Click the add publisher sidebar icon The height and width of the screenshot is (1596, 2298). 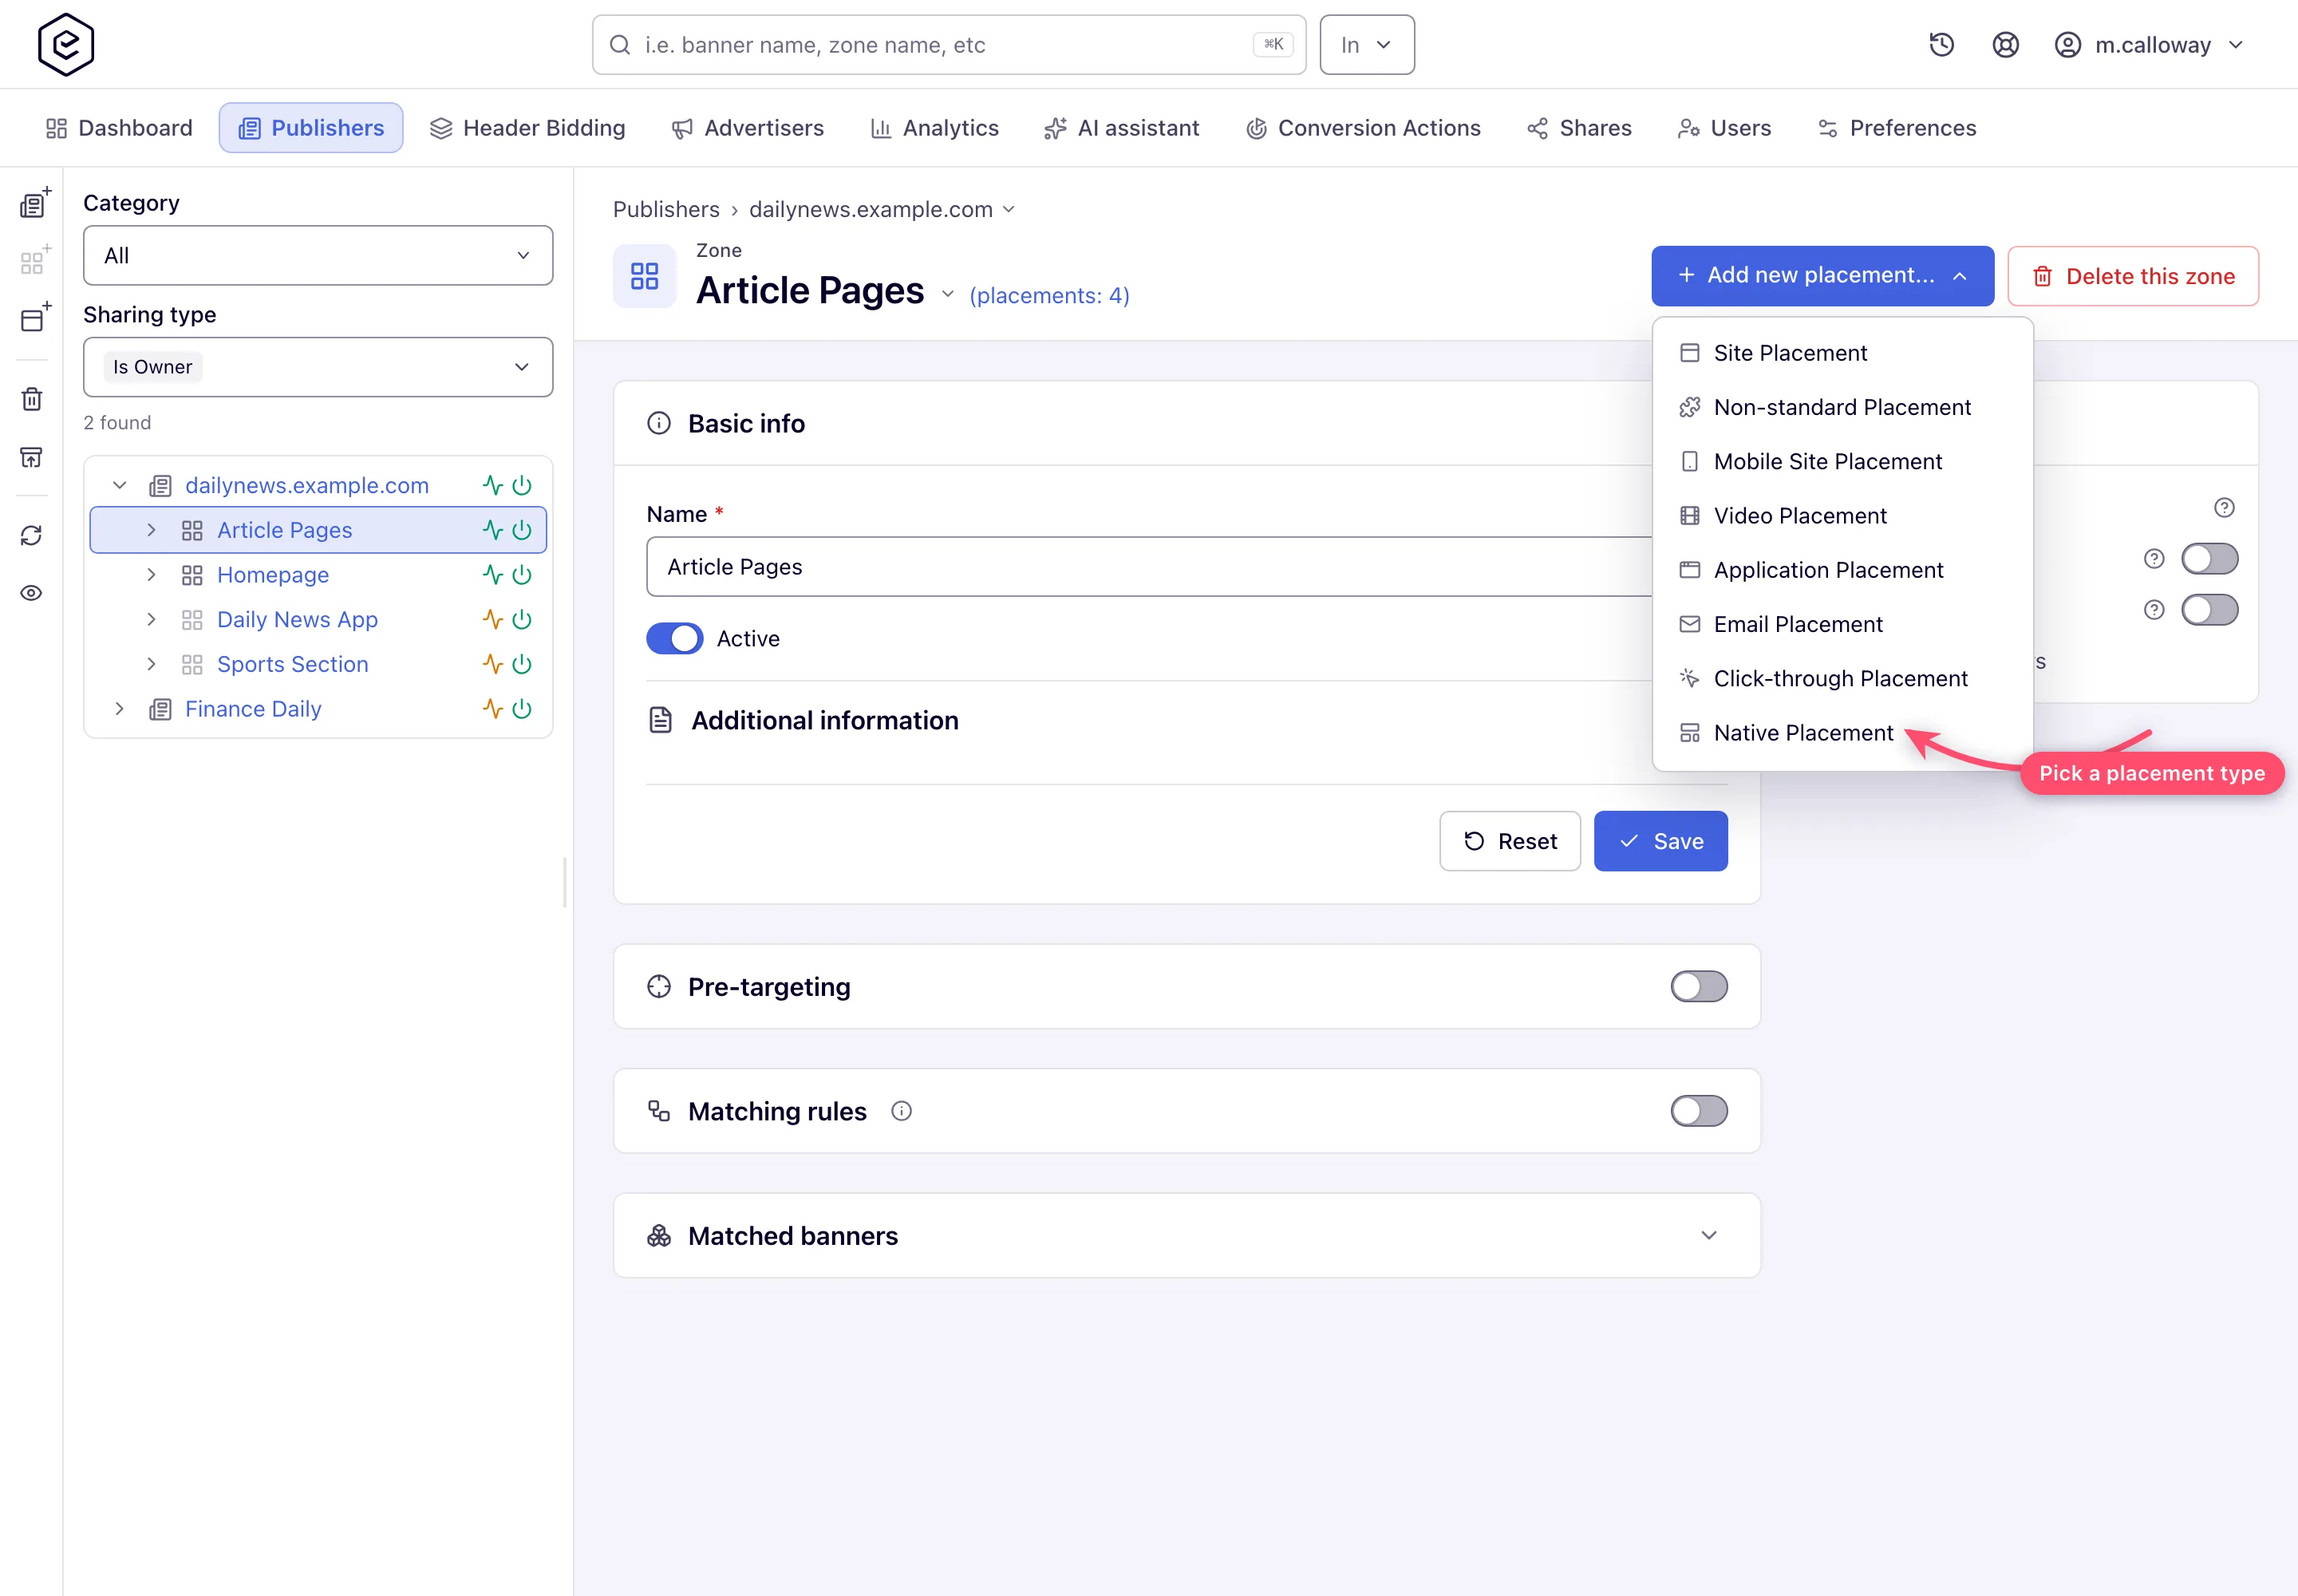[x=34, y=203]
